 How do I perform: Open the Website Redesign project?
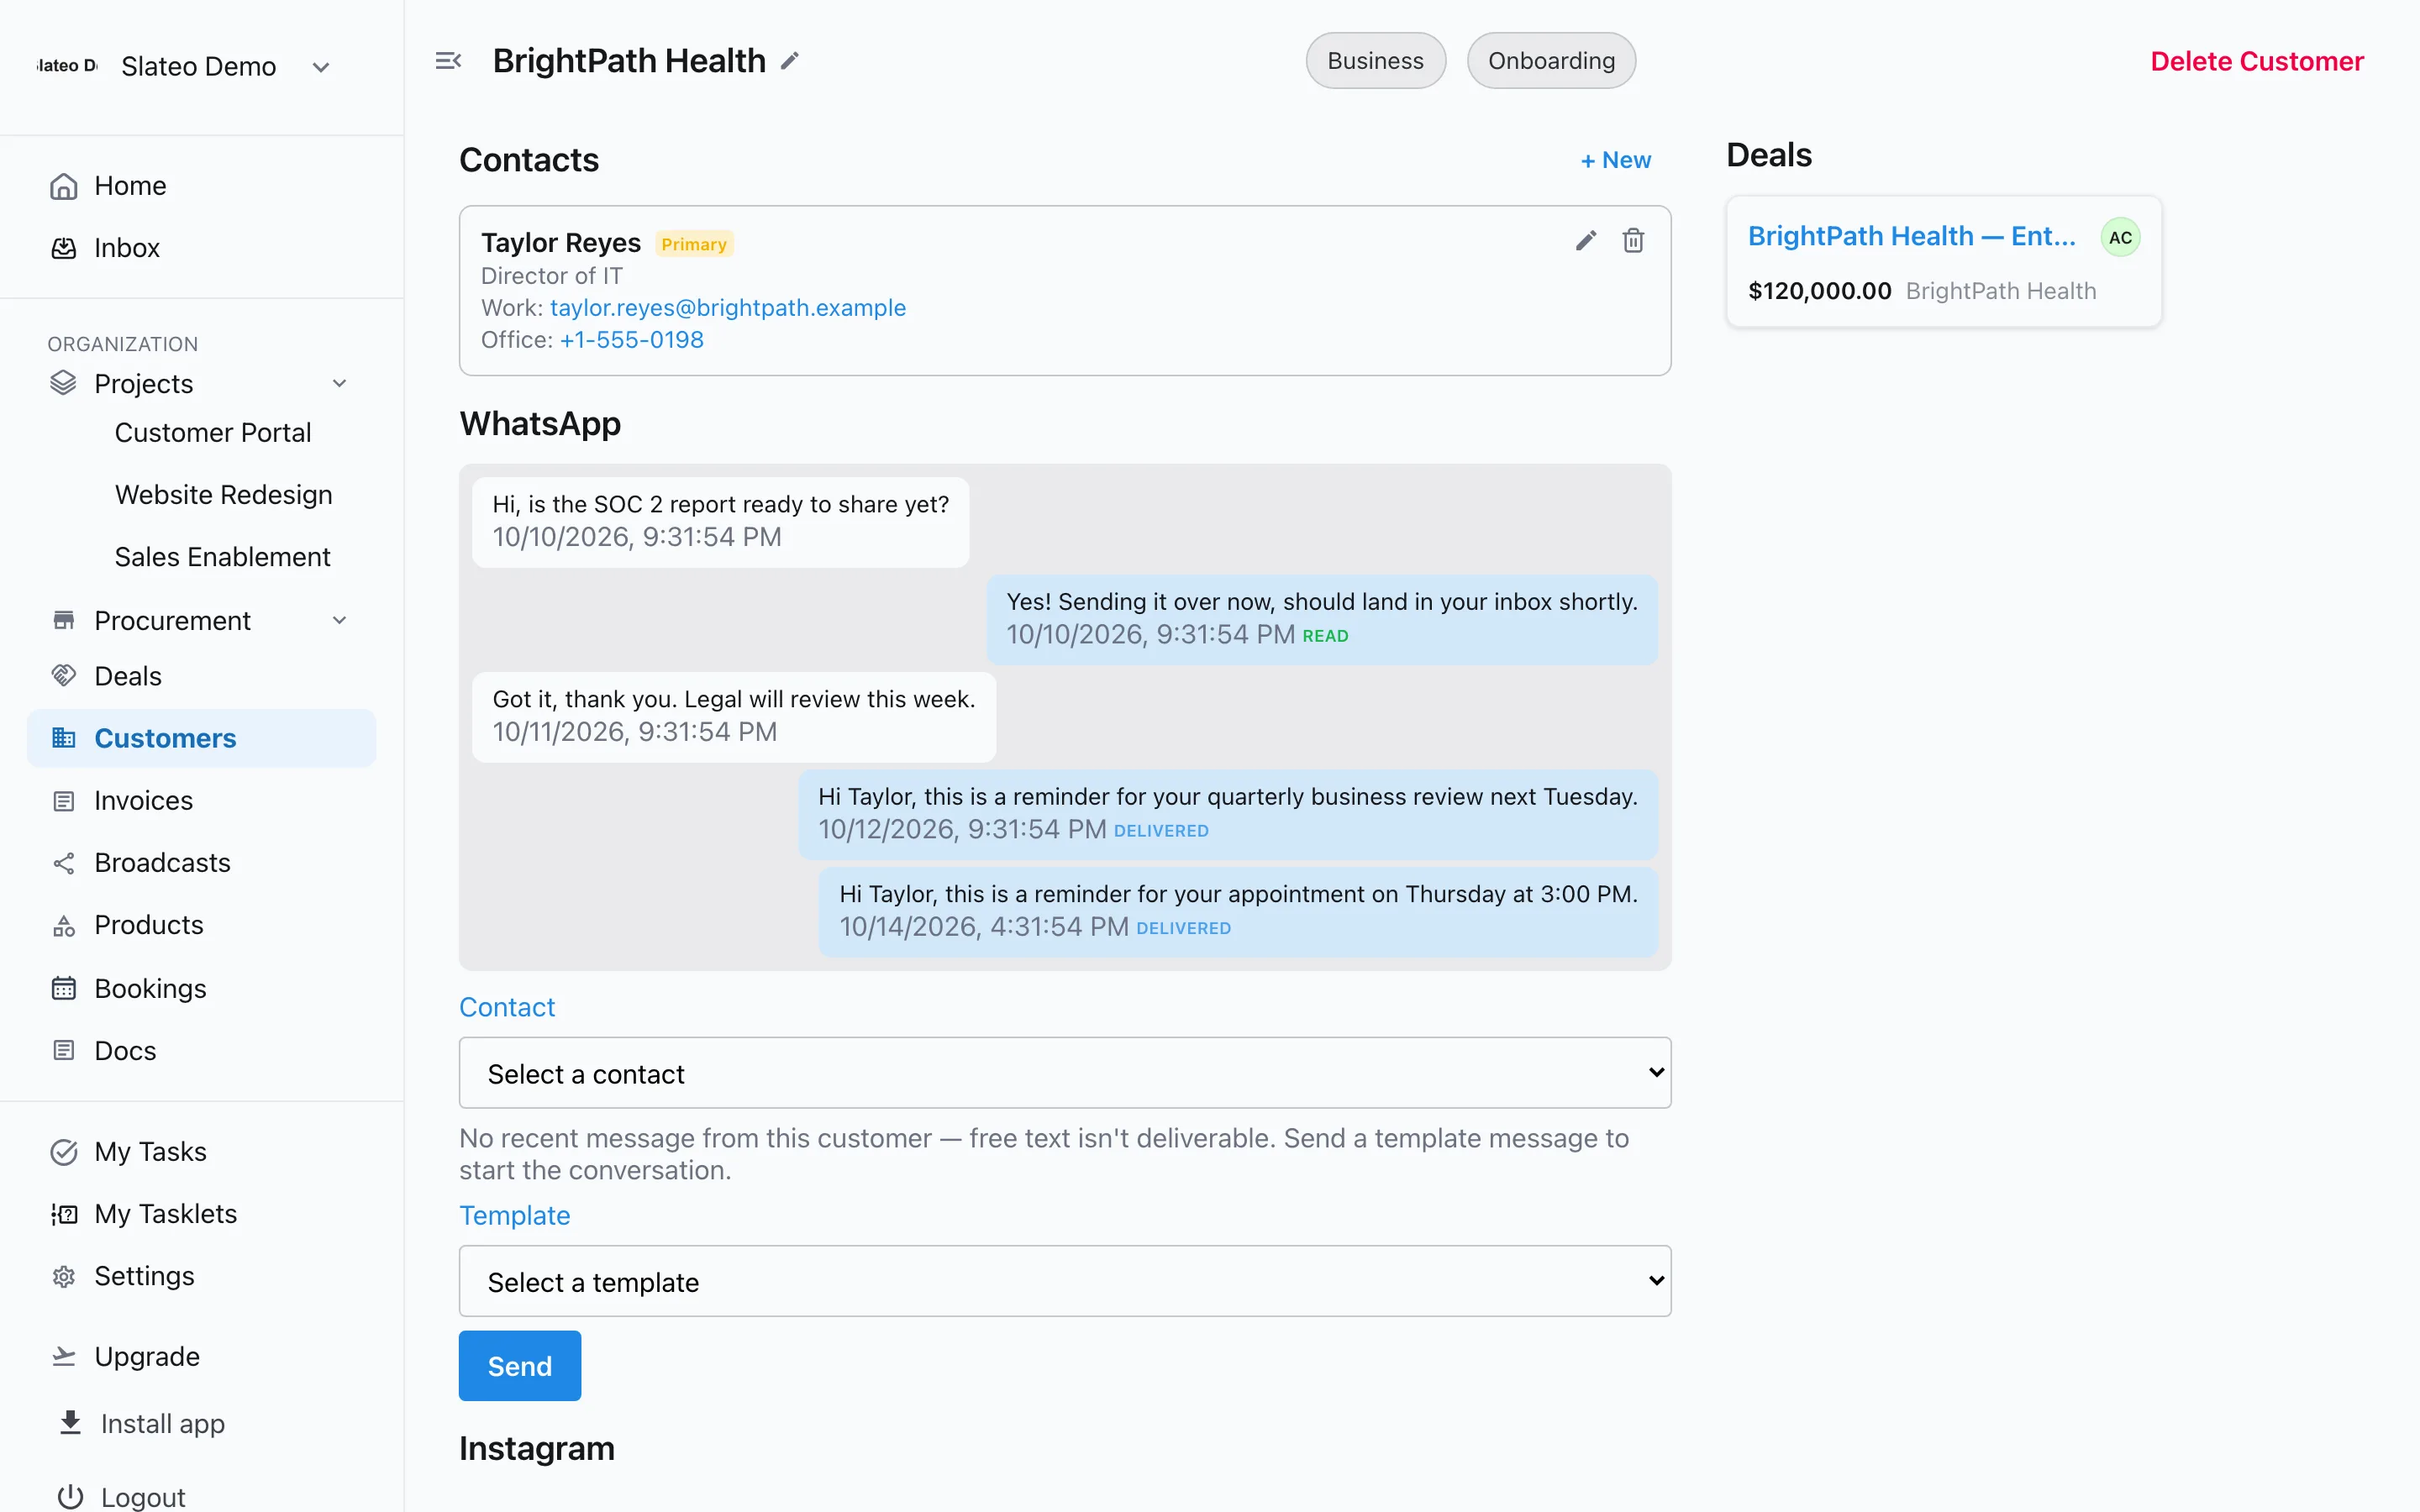[223, 495]
